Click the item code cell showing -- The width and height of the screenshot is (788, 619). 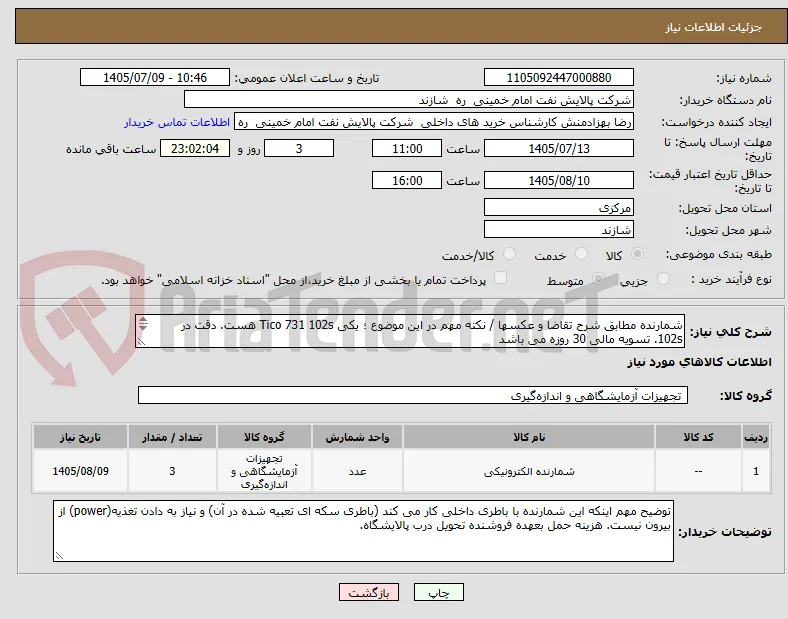tap(698, 471)
